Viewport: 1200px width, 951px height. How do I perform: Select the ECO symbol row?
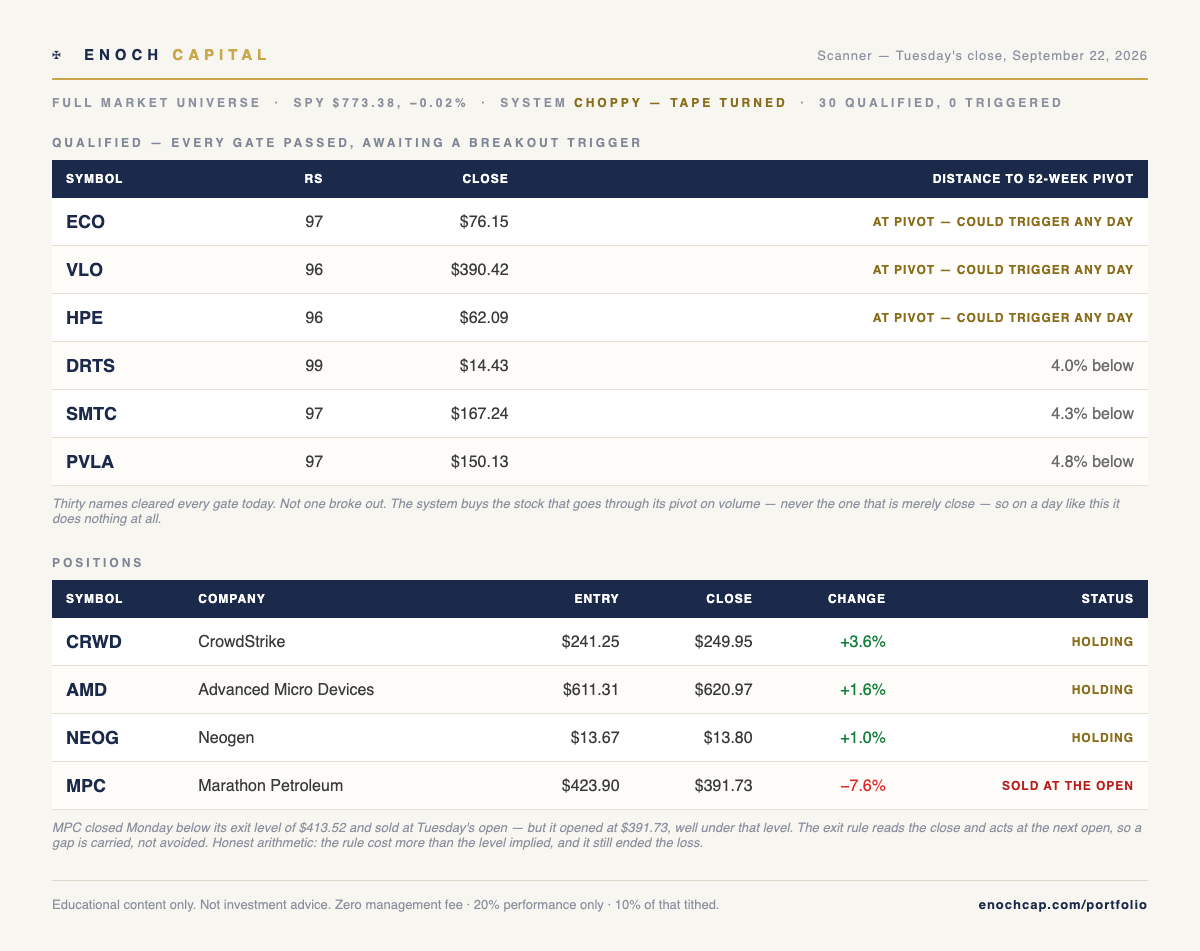point(600,222)
